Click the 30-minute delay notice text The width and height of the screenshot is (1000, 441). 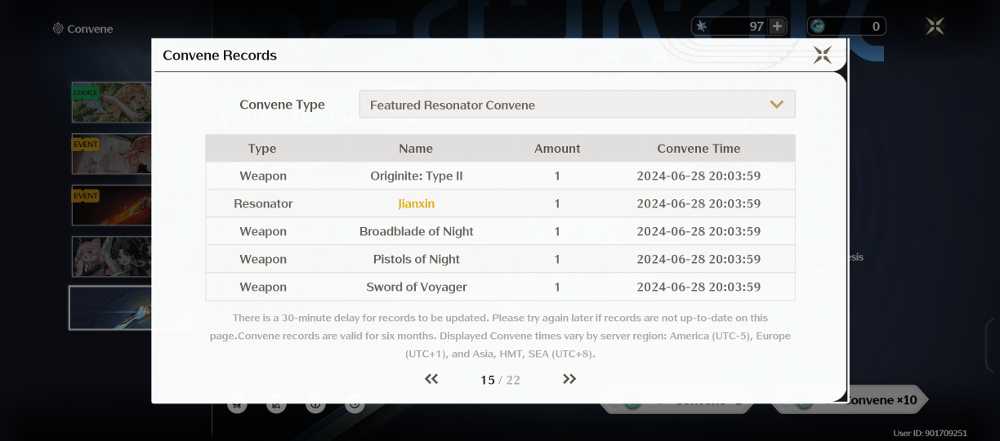pos(500,336)
